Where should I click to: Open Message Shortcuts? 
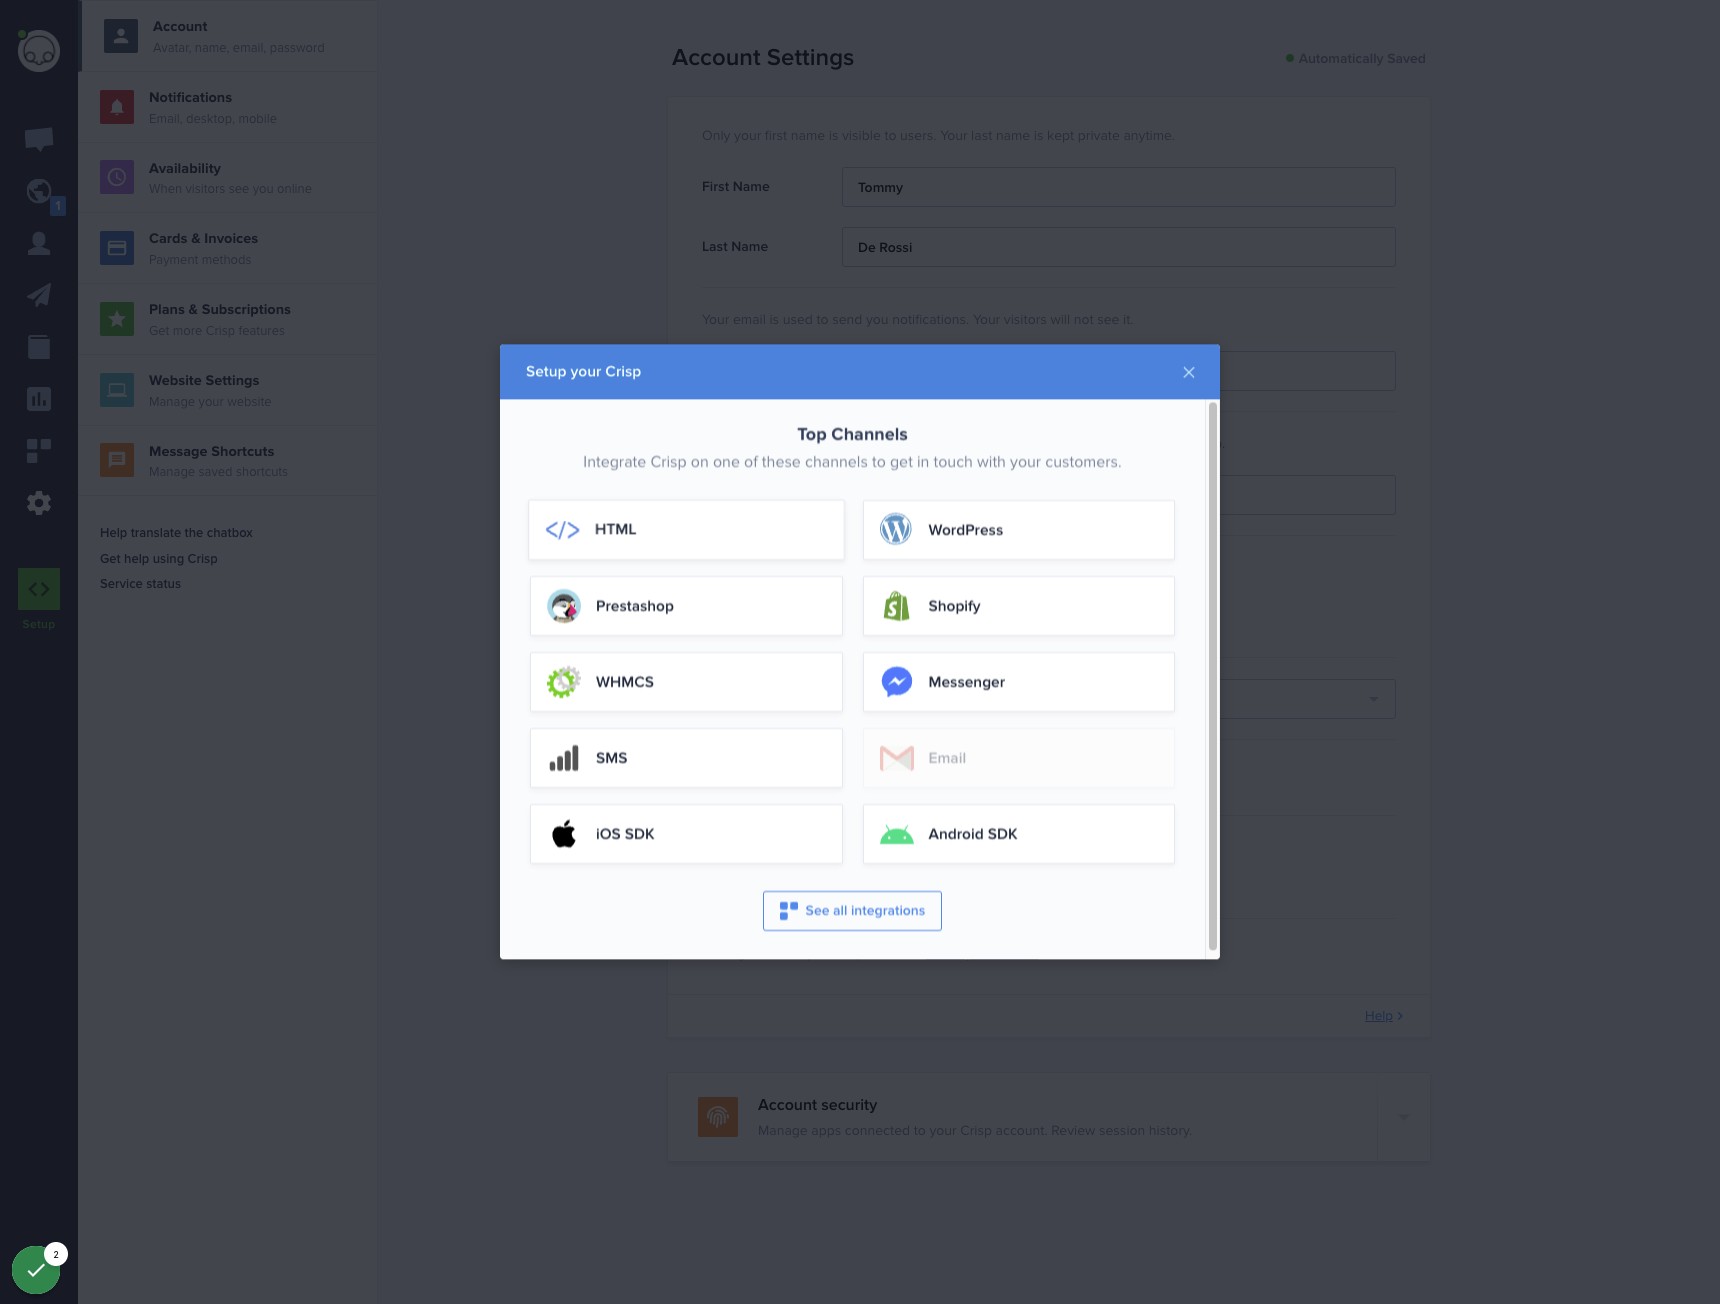(228, 461)
